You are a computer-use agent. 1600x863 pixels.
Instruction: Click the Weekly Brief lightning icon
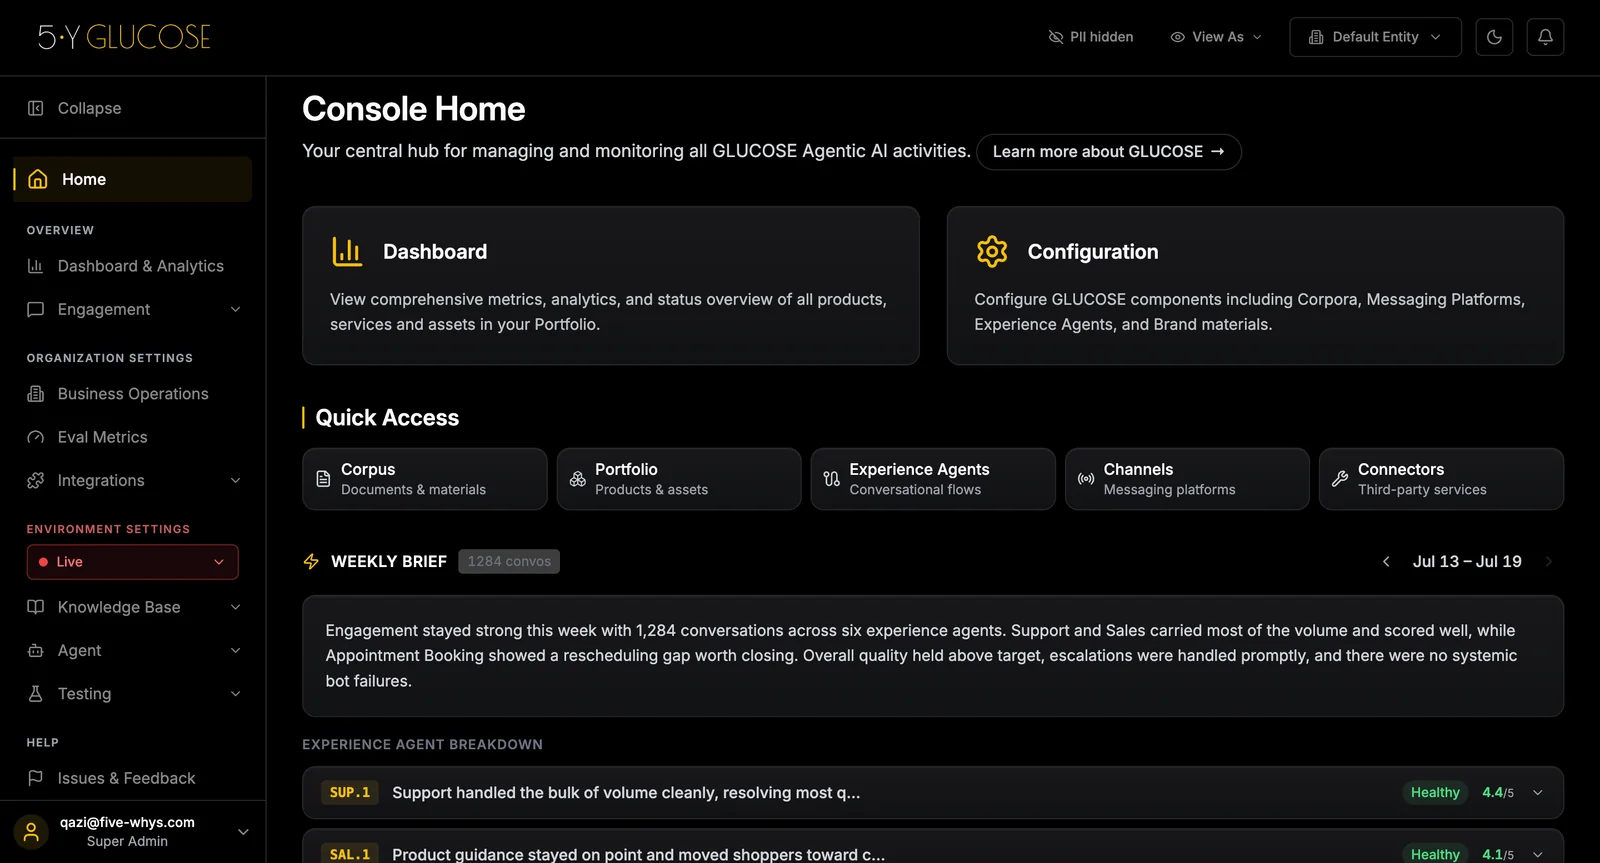[311, 562]
